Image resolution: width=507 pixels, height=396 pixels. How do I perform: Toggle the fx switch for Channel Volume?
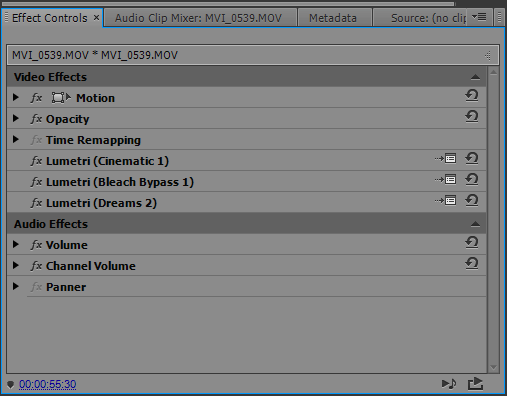pyautogui.click(x=36, y=266)
